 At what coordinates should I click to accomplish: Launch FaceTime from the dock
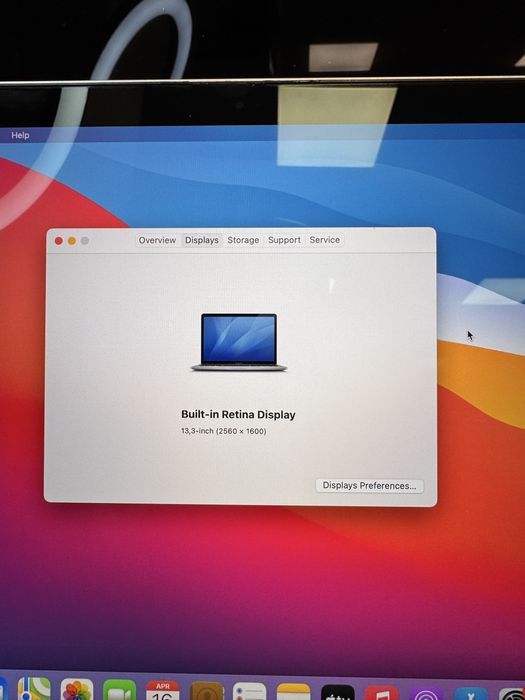pyautogui.click(x=119, y=691)
